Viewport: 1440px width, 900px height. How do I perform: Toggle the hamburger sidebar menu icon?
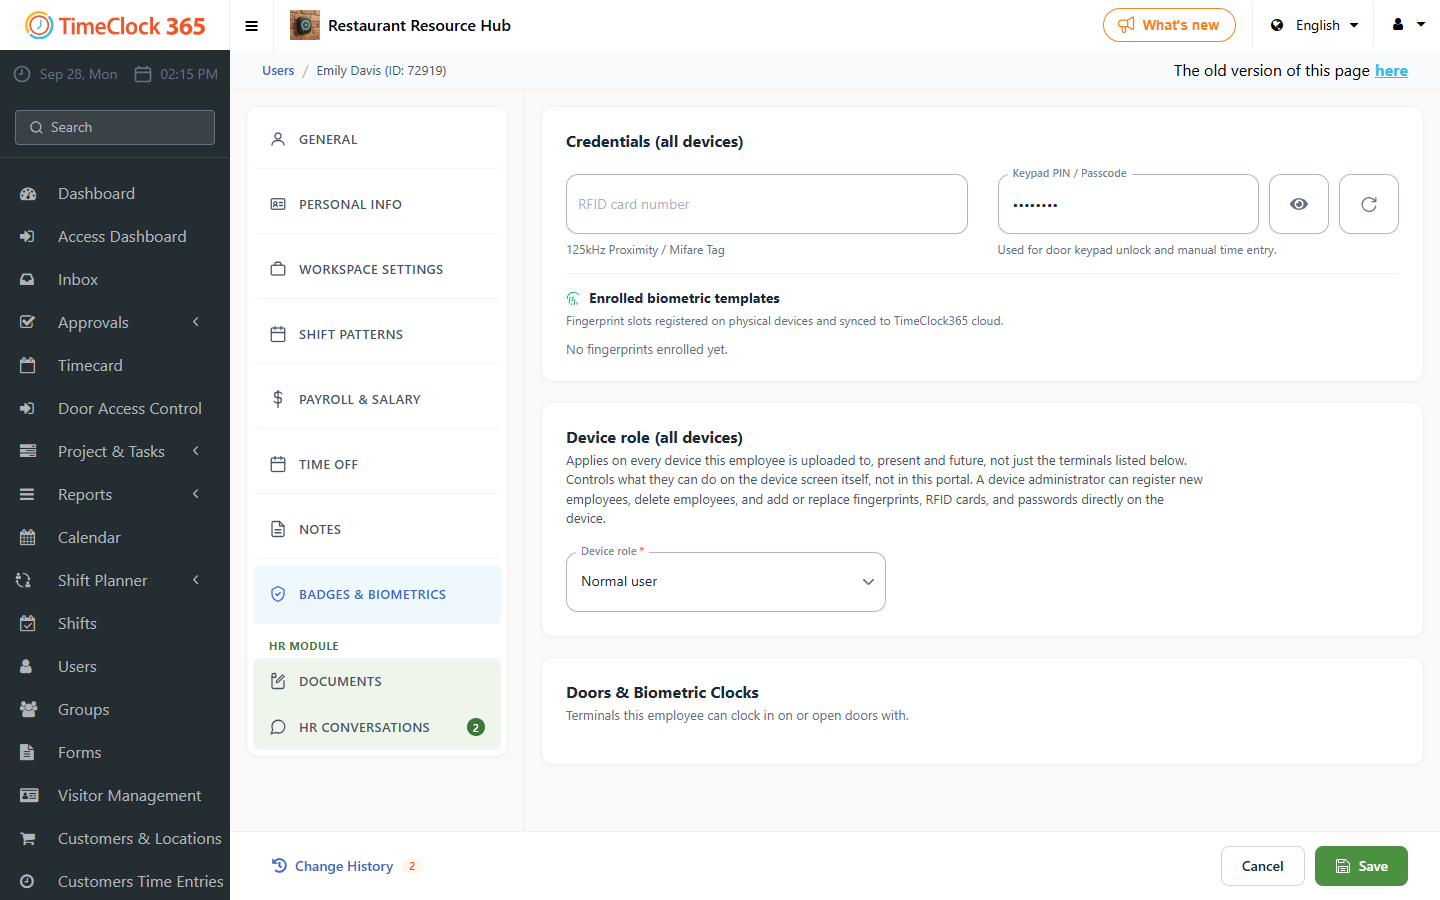coord(252,26)
